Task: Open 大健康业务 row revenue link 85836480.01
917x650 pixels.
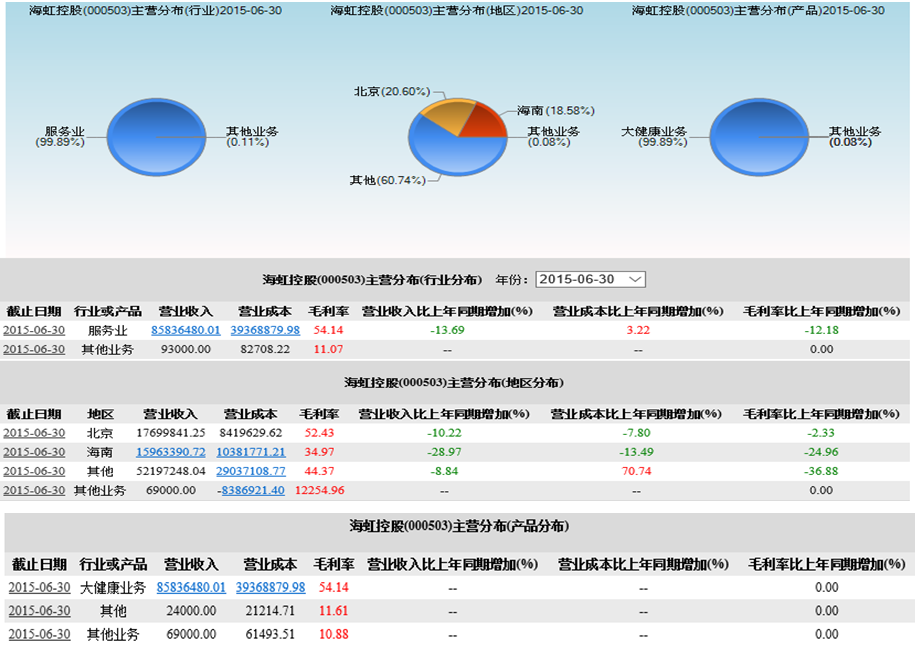Action: pyautogui.click(x=191, y=587)
